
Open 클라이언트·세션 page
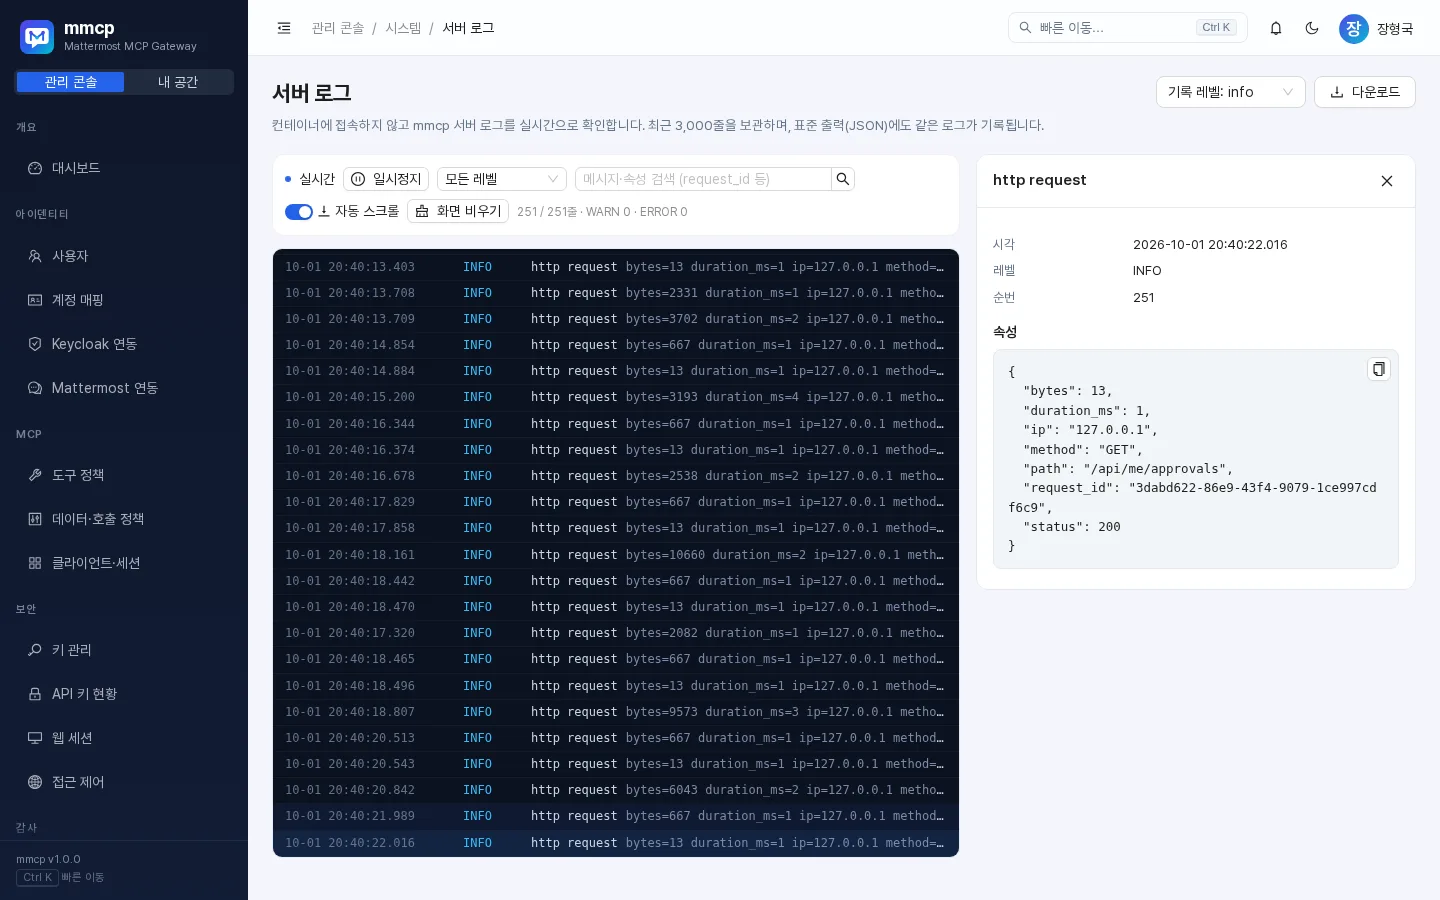tap(124, 563)
